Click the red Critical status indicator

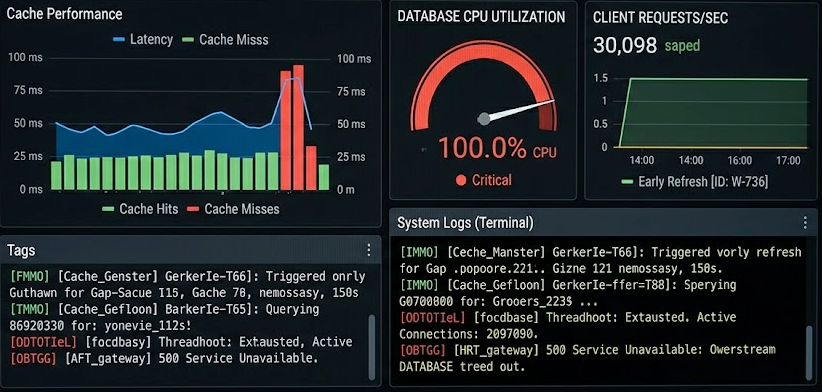(x=483, y=180)
